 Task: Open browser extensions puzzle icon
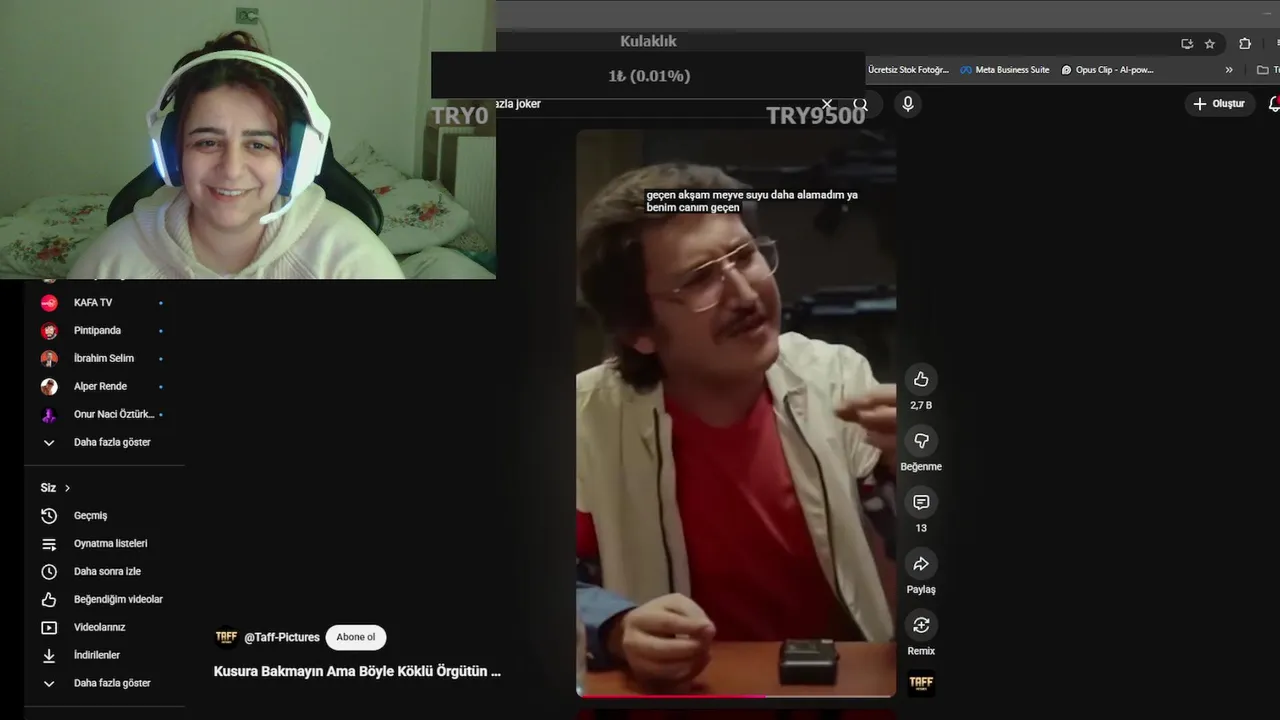tap(1245, 44)
